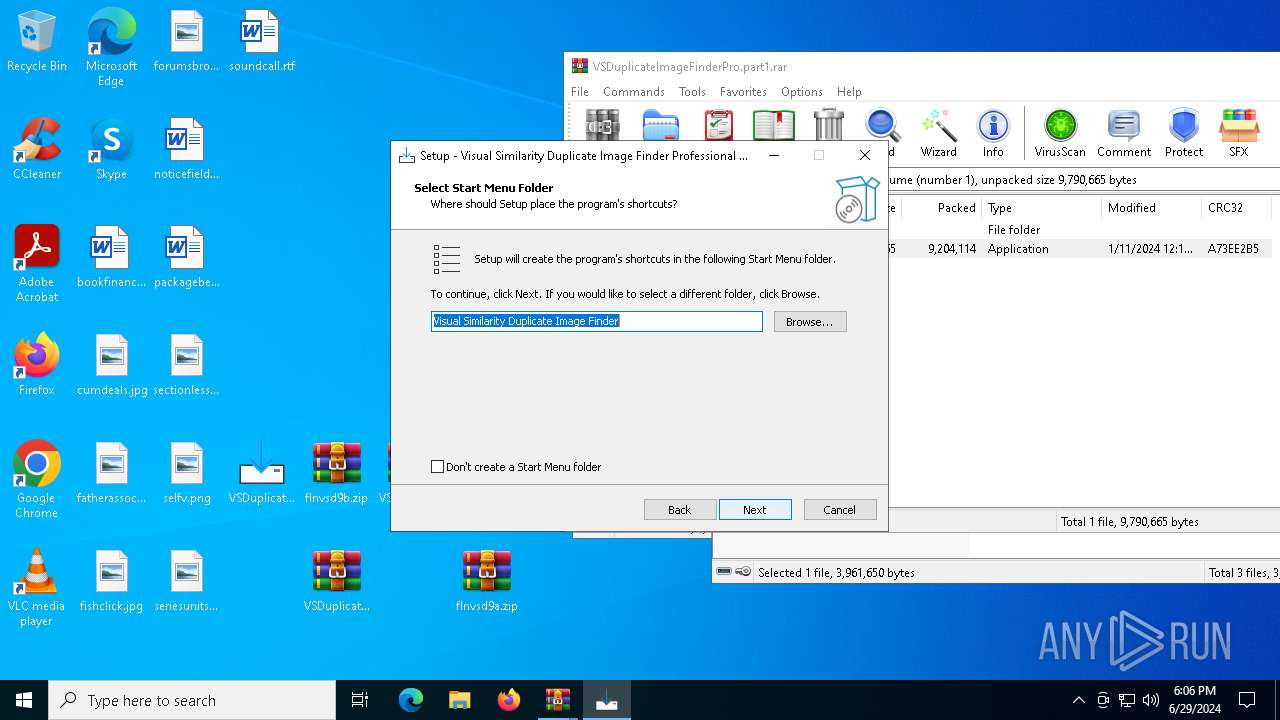Viewport: 1280px width, 720px height.
Task: Sort WinRAR list by Packed column
Action: tap(940, 208)
